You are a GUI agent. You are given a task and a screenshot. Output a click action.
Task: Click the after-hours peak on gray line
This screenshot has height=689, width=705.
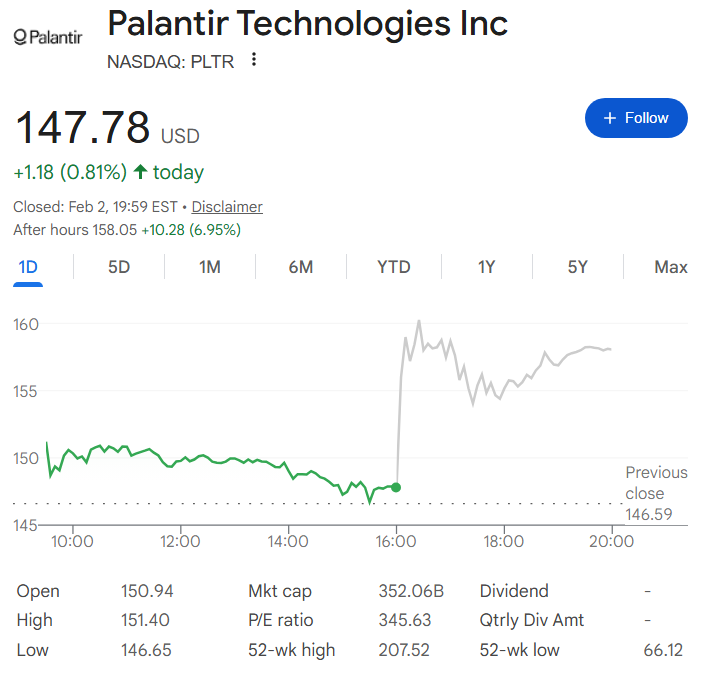419,321
